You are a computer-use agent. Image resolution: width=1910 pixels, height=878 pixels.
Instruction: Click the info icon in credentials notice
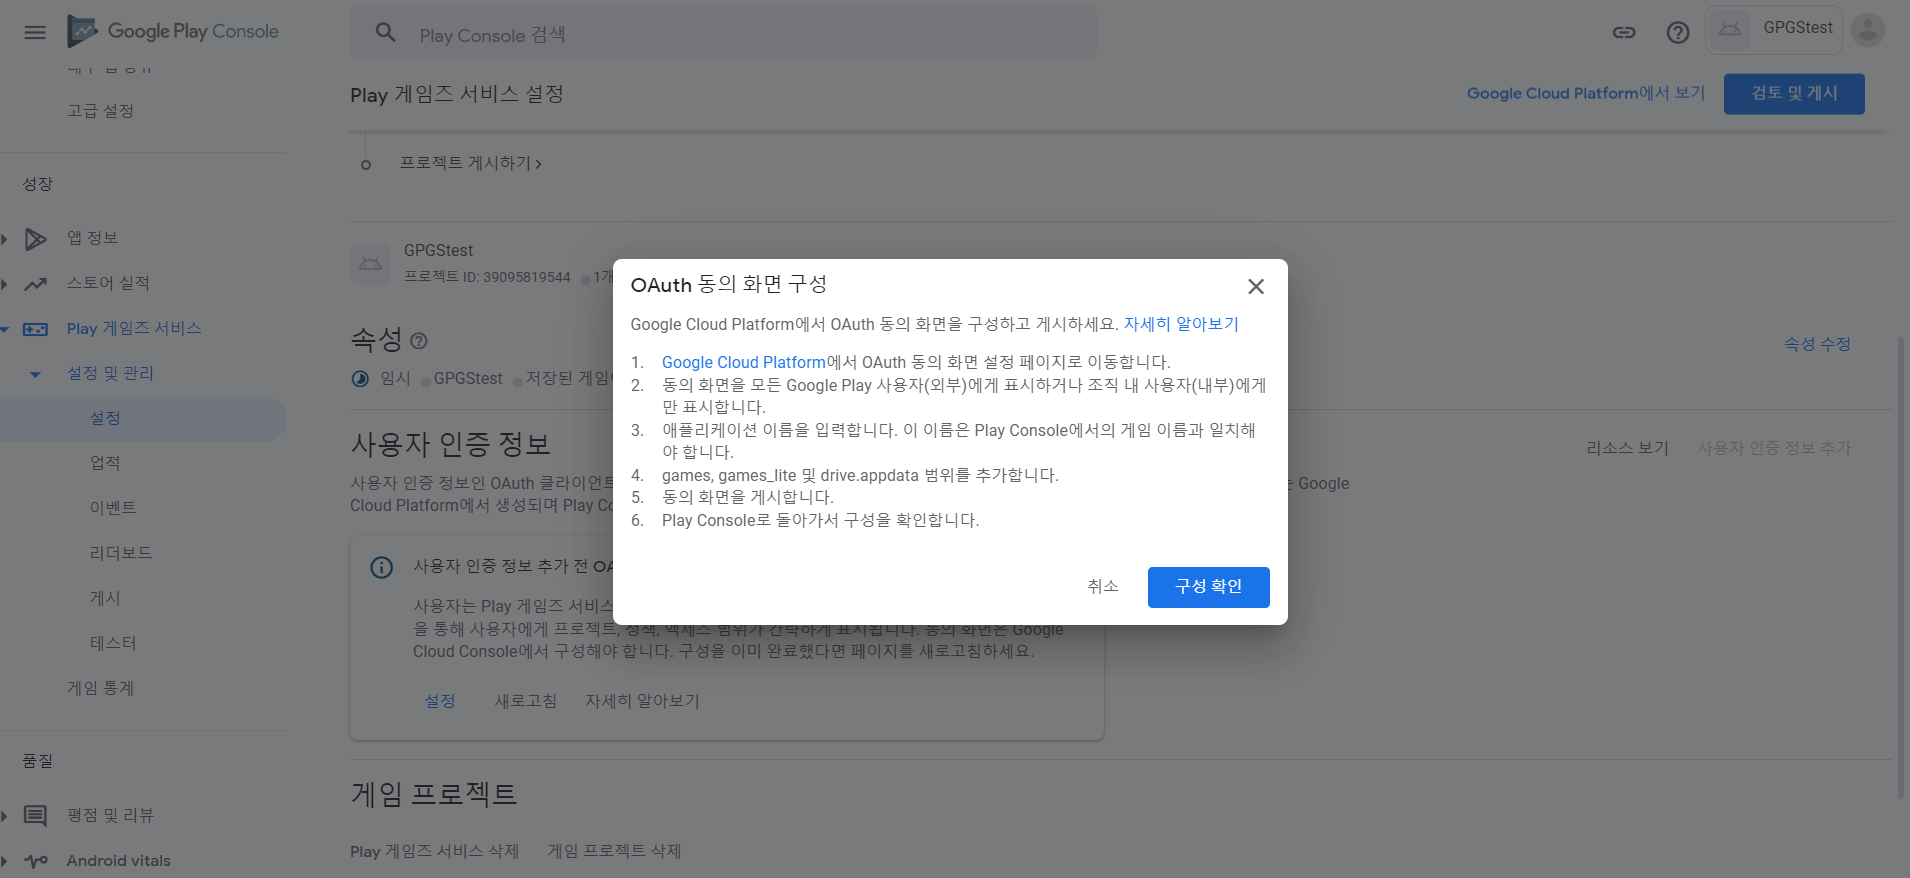point(382,567)
